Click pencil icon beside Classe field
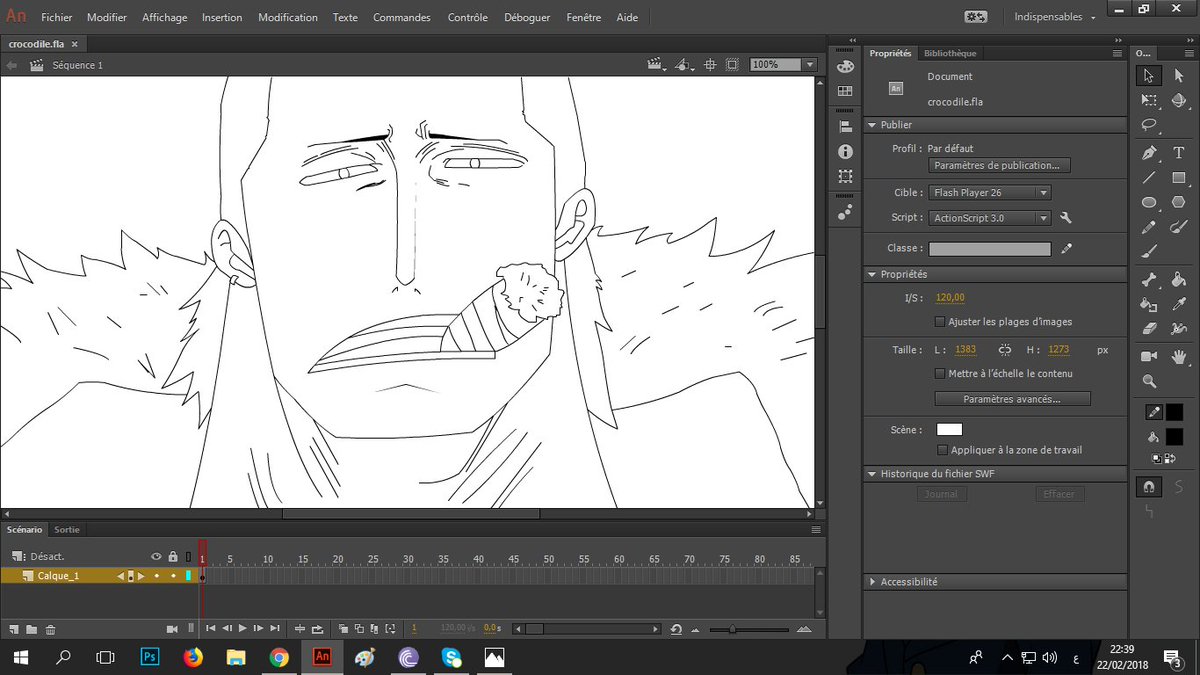1200x675 pixels. coord(1067,248)
